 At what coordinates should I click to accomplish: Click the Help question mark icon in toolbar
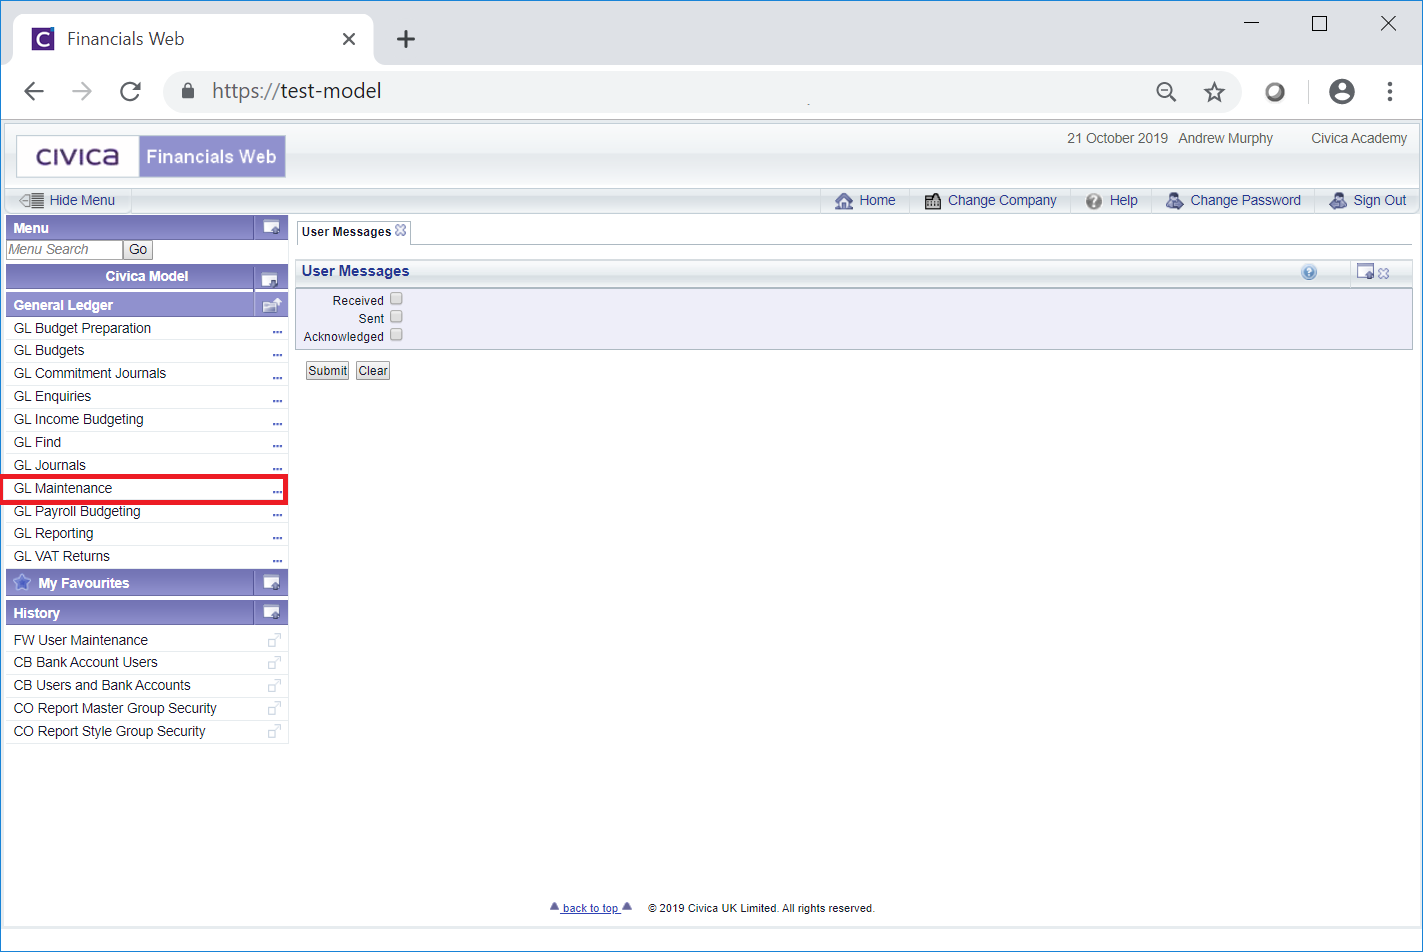1094,201
